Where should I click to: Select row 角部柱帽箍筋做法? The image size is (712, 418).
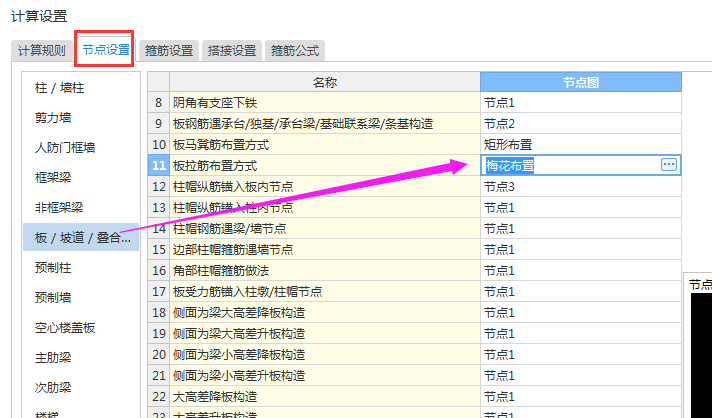(x=325, y=270)
